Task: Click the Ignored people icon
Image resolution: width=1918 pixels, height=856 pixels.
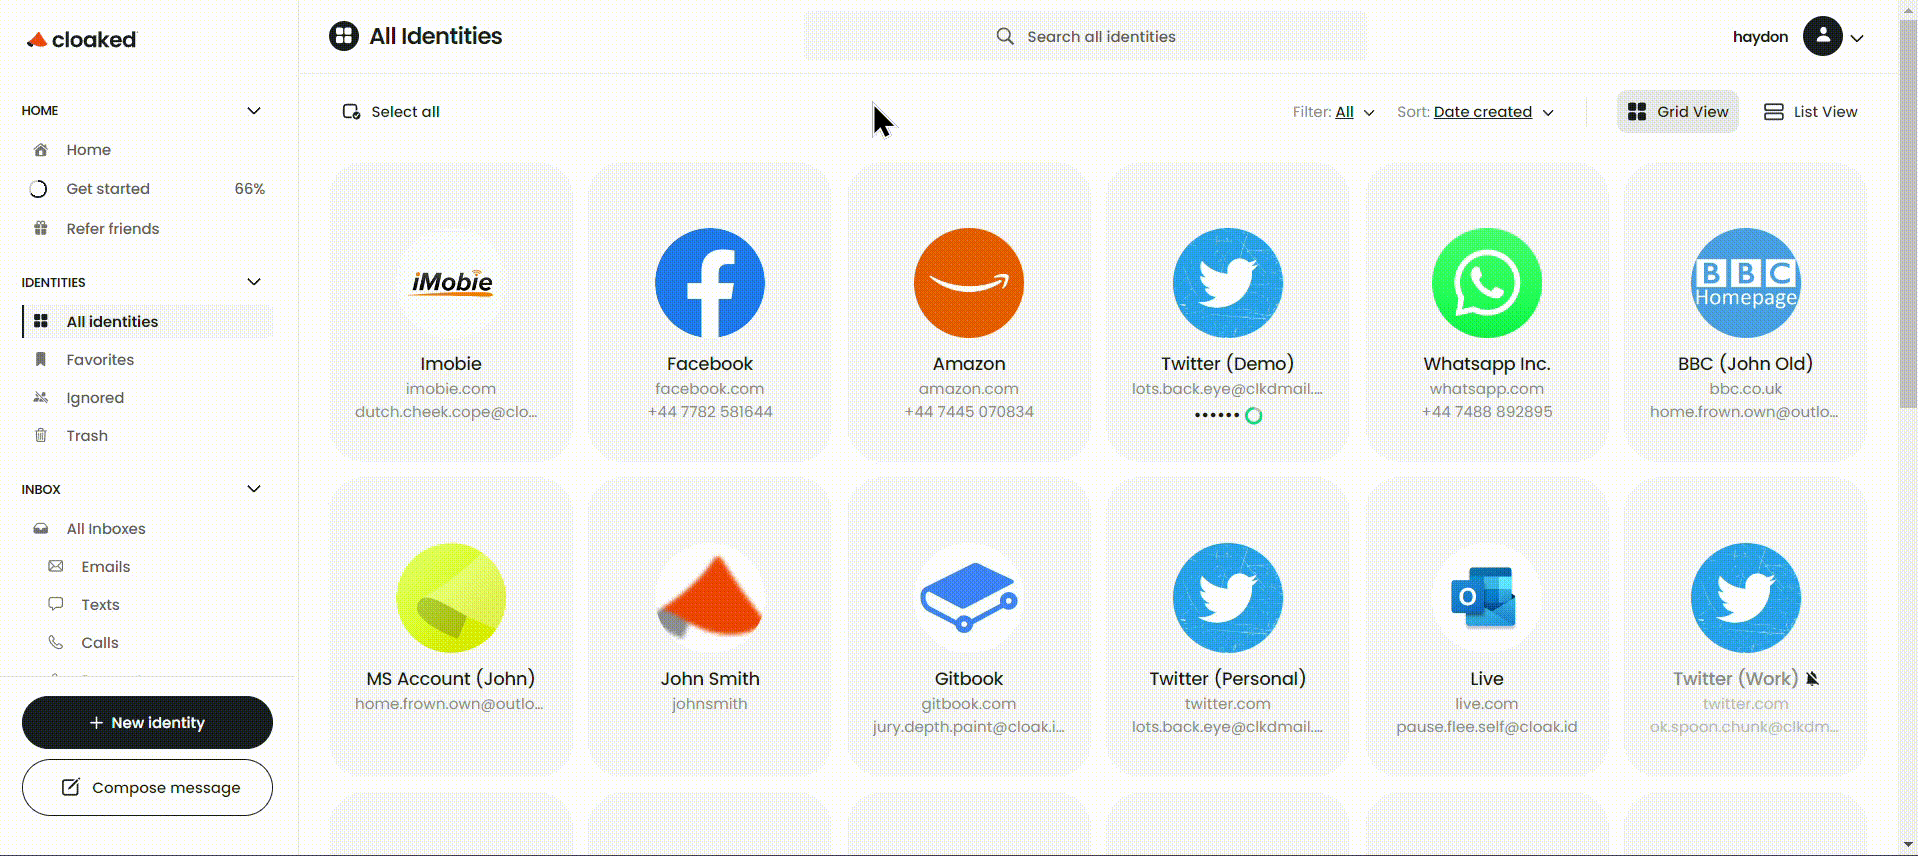Action: 41,398
